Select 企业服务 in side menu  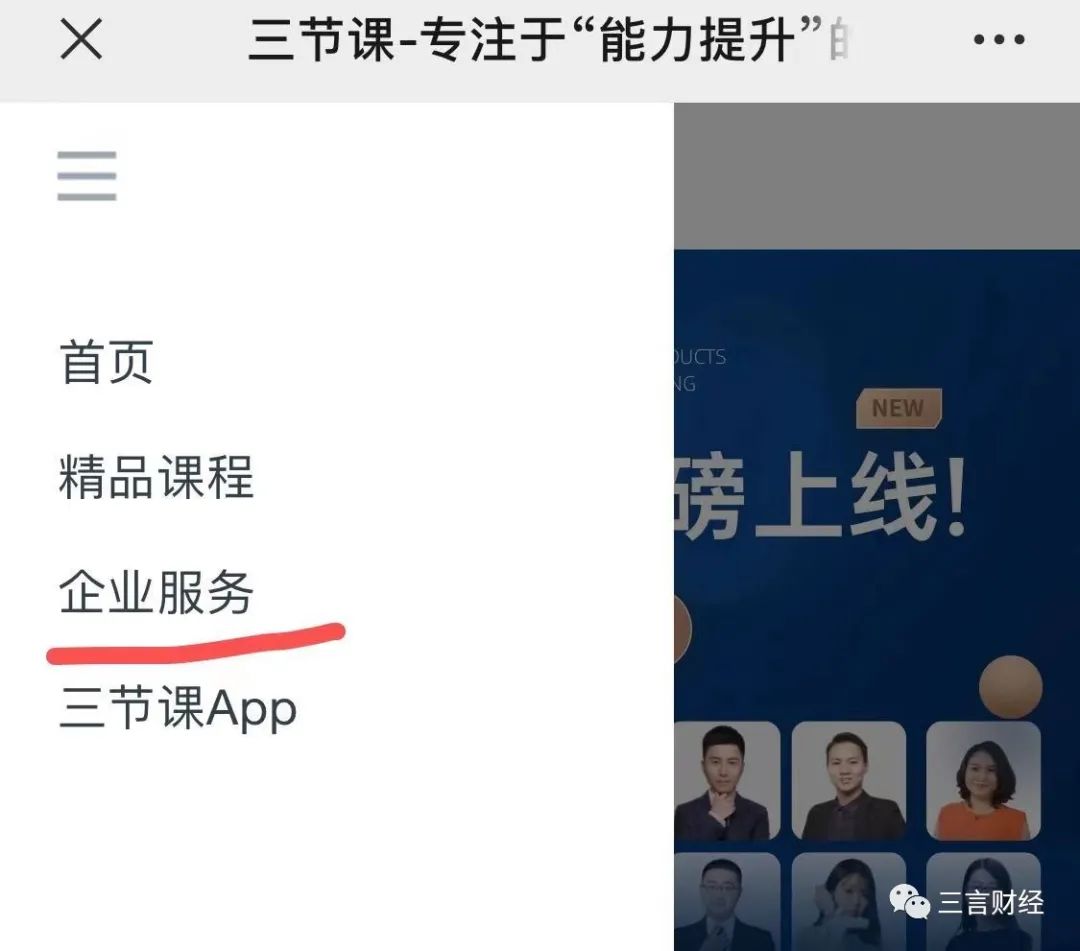click(156, 592)
